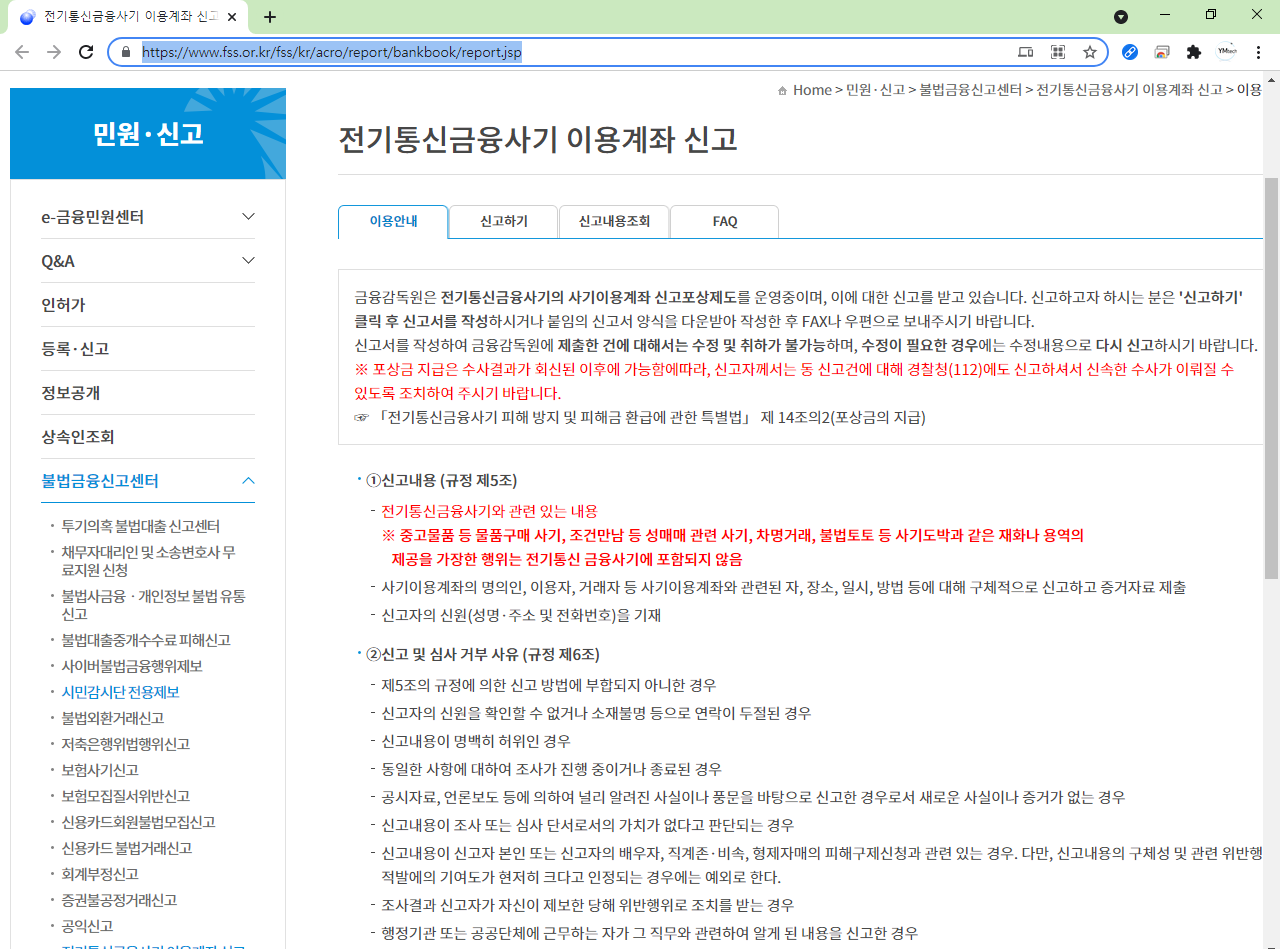Open the Q&A sidebar item

pos(58,261)
